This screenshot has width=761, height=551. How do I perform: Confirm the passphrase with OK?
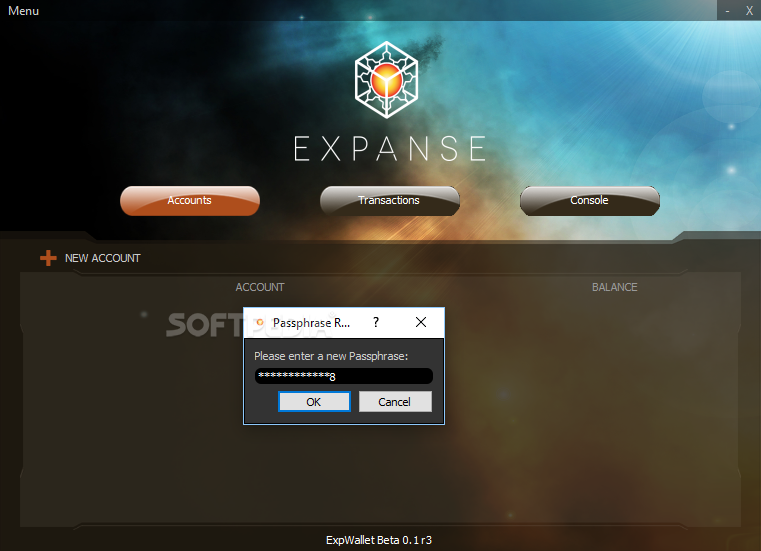(x=314, y=402)
